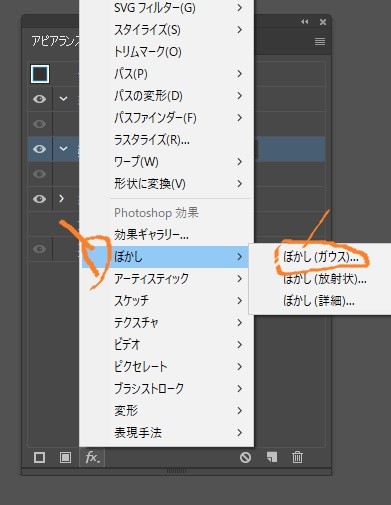Open ビデオ submenu
This screenshot has width=391, height=505.
pyautogui.click(x=166, y=345)
